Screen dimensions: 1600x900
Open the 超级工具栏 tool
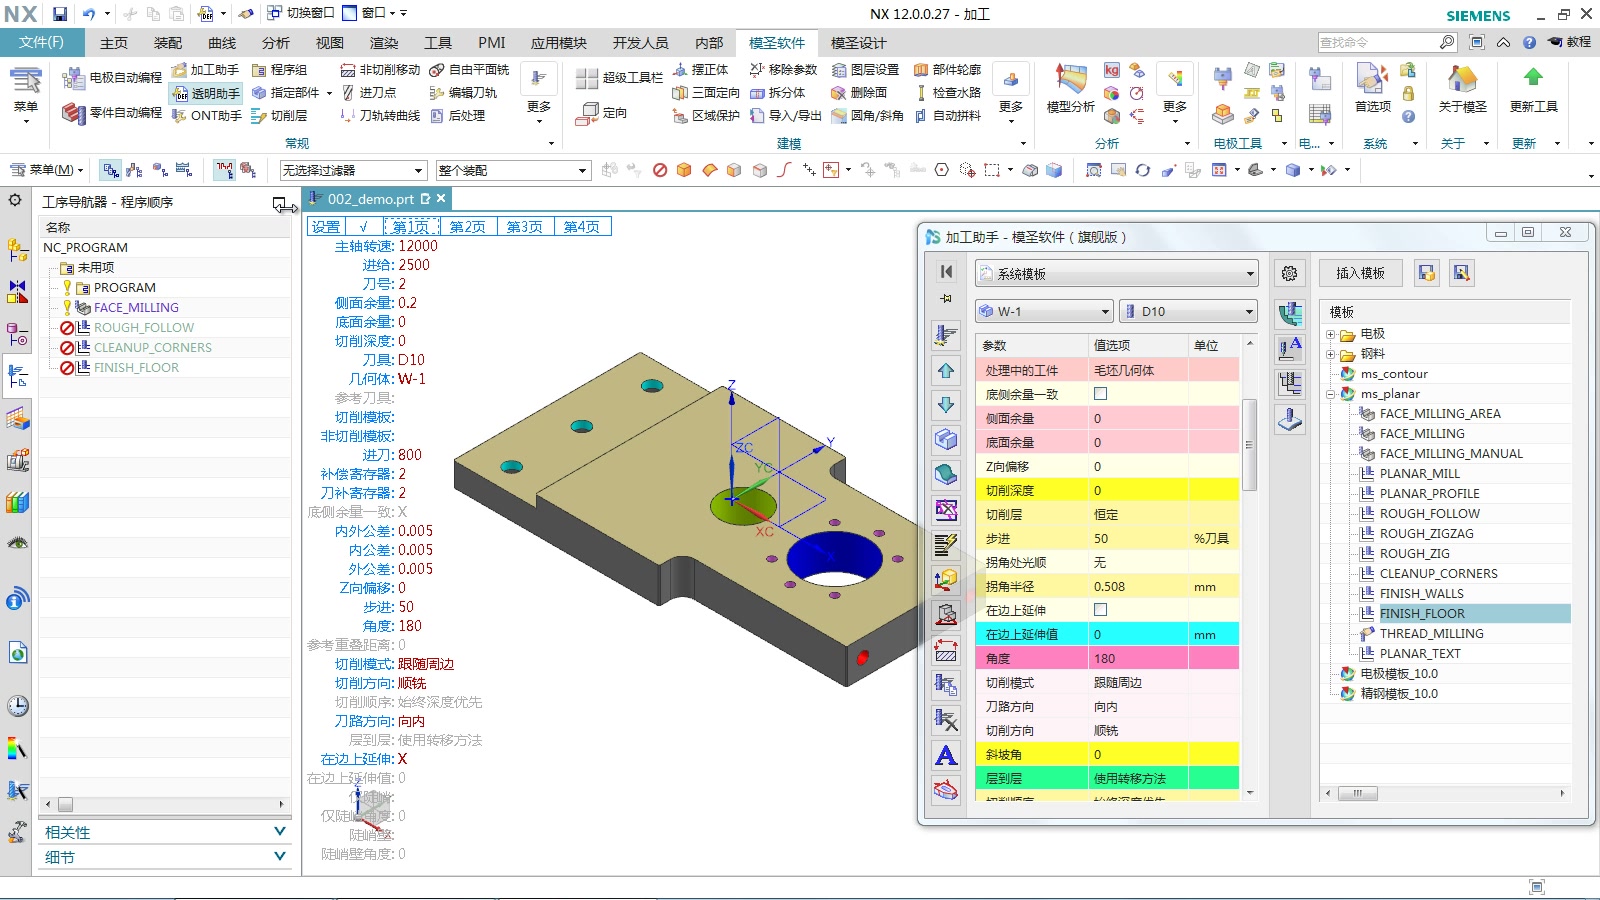[x=620, y=77]
